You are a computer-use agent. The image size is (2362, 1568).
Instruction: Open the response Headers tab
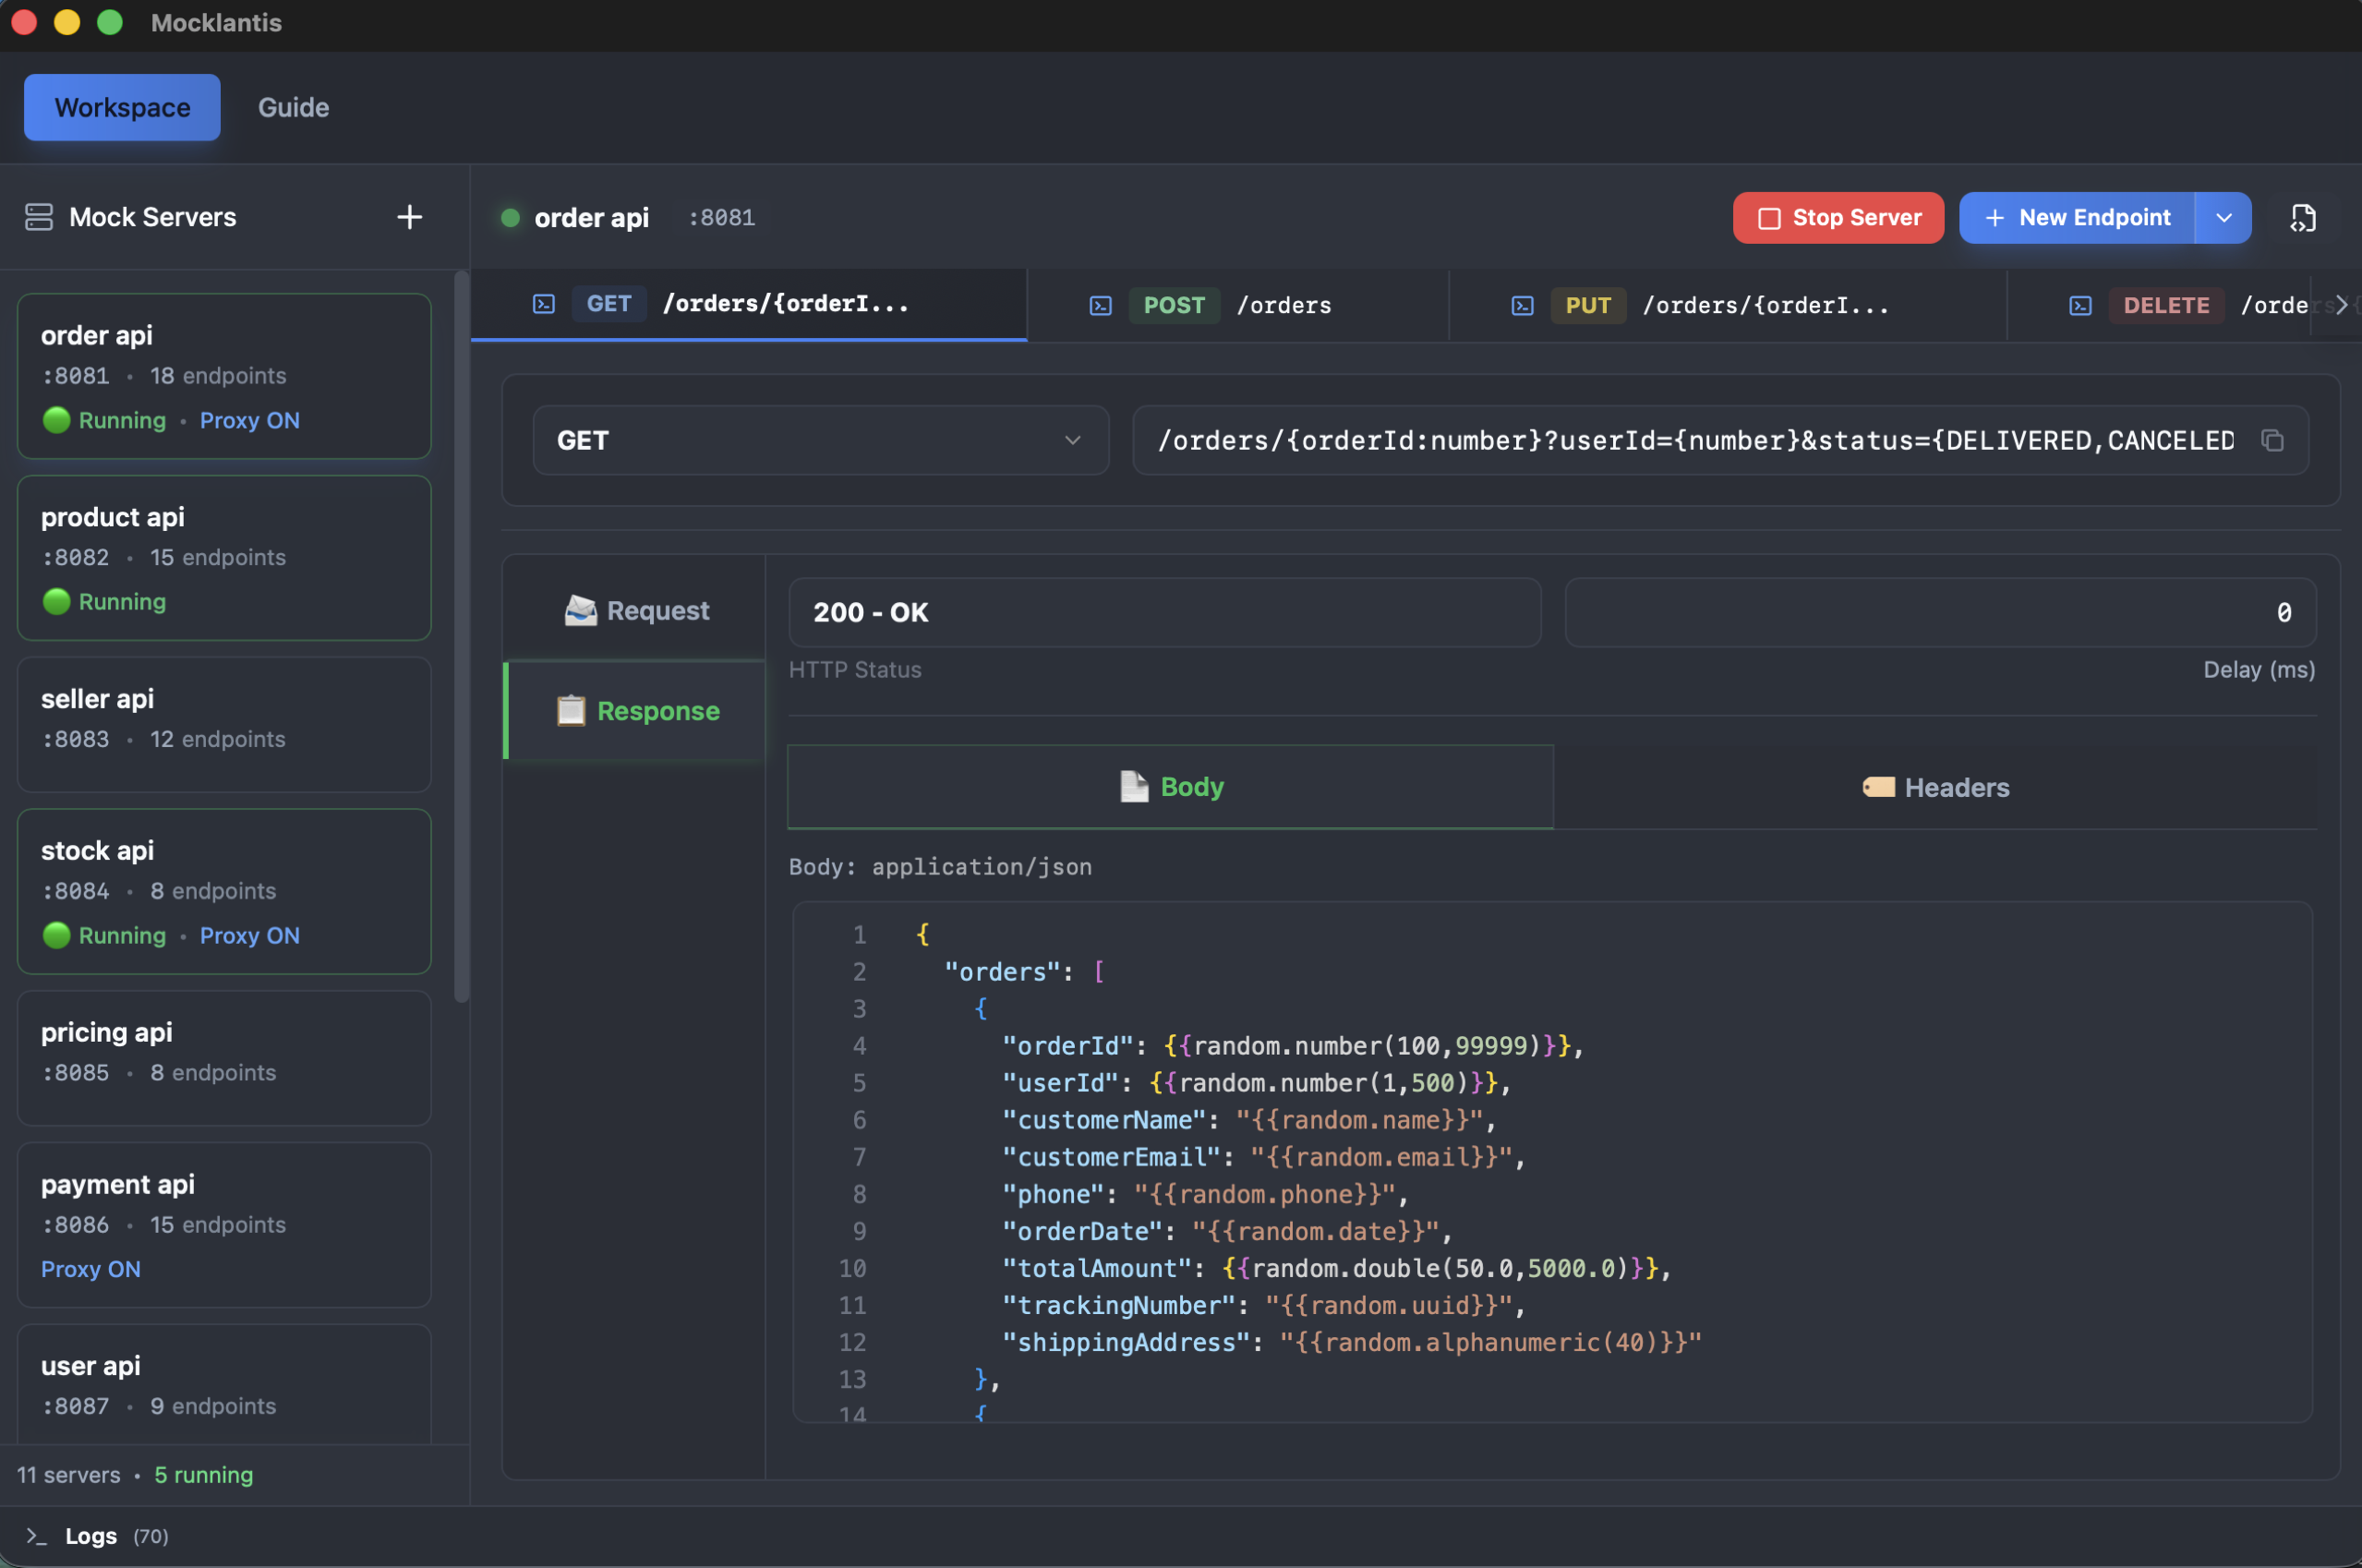pos(1935,787)
